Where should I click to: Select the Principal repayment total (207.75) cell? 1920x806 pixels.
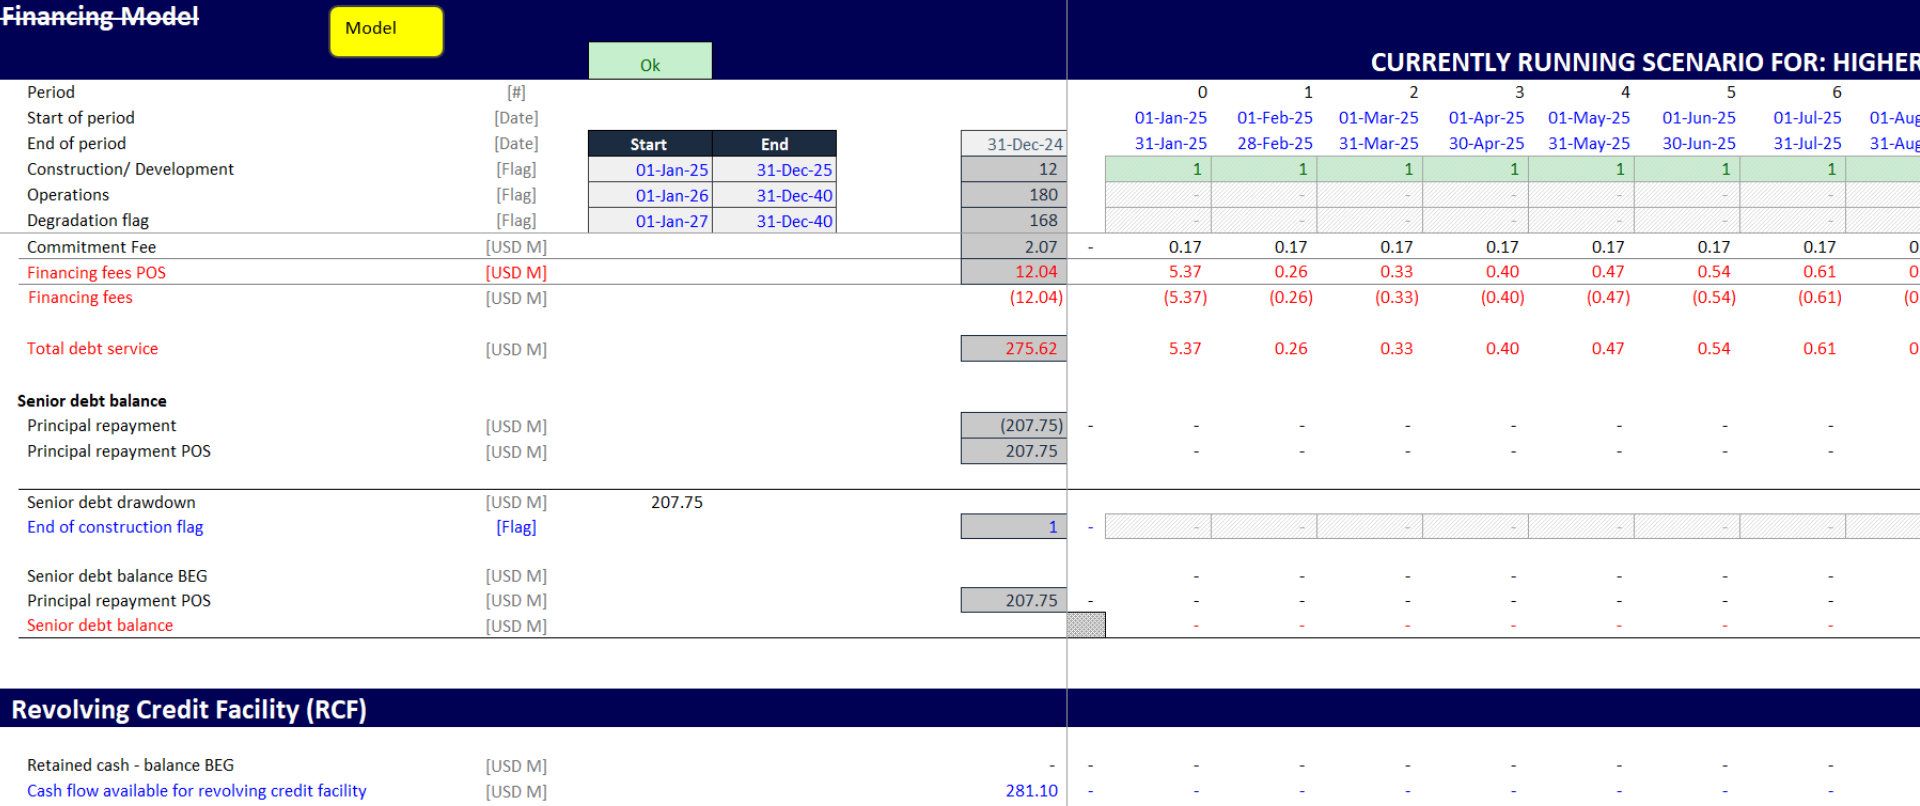(1013, 426)
